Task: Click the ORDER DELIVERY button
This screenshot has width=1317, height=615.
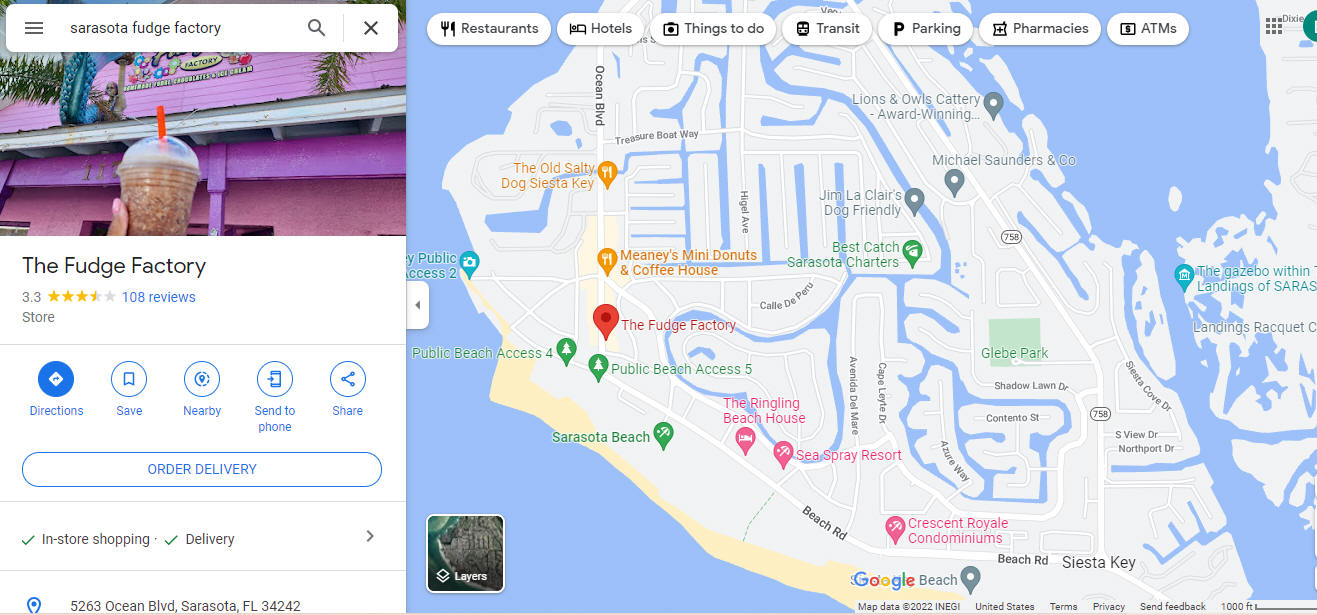Action: [202, 469]
